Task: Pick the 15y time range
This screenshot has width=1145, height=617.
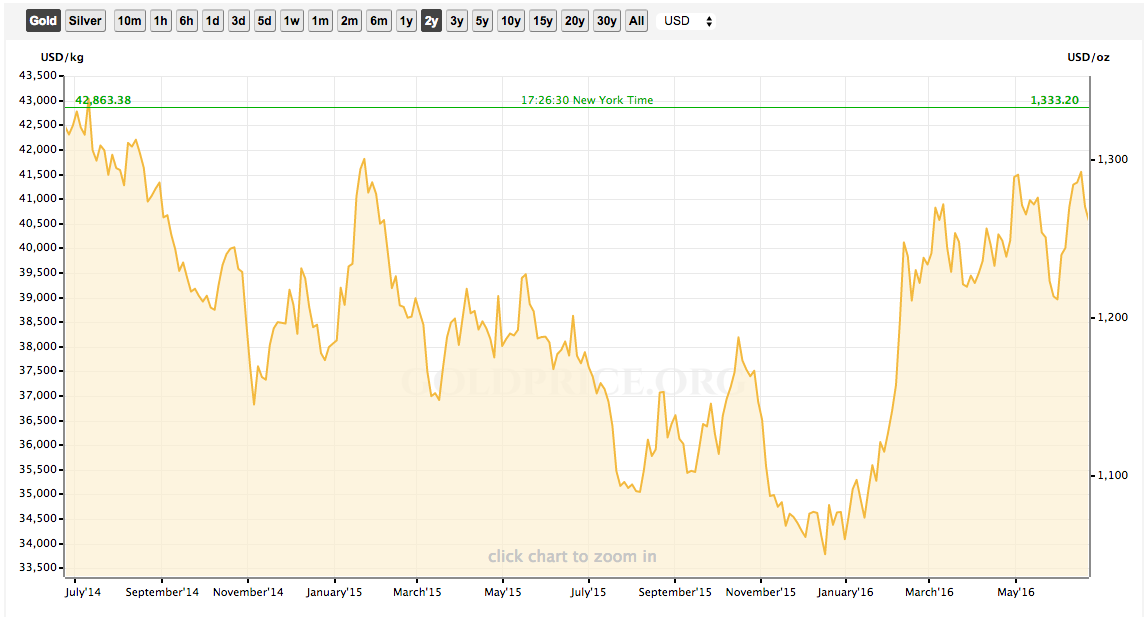Action: point(543,20)
